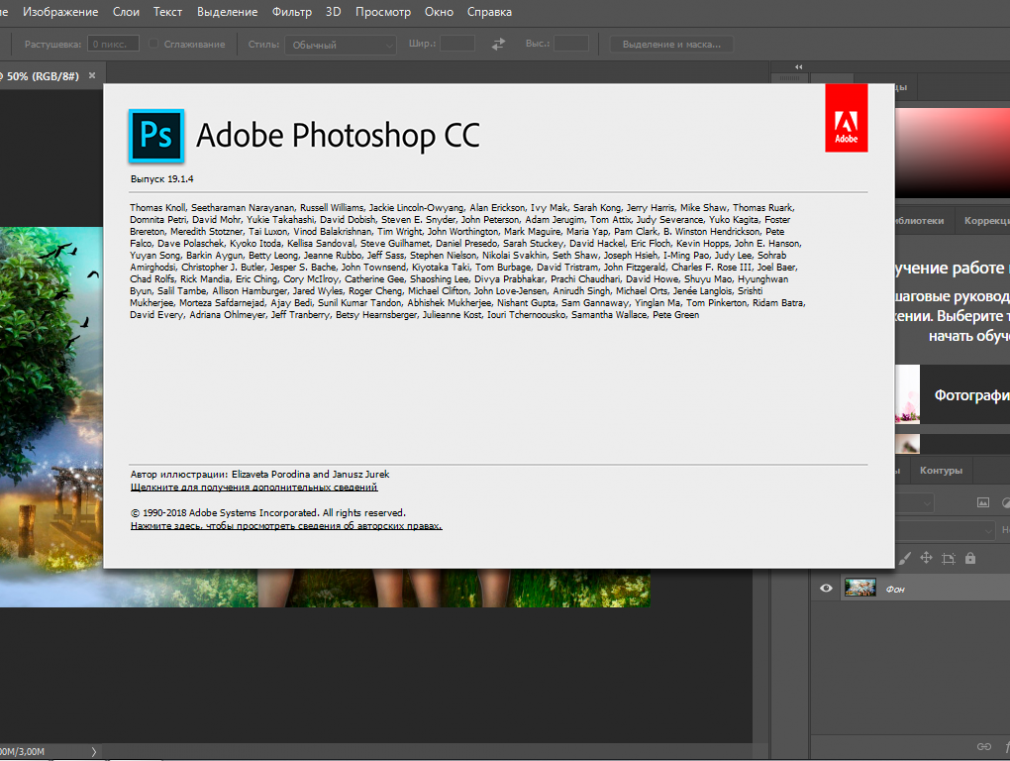Open the blending mode dropdown in Layers
Image resolution: width=1010 pixels, height=761 pixels.
point(945,530)
